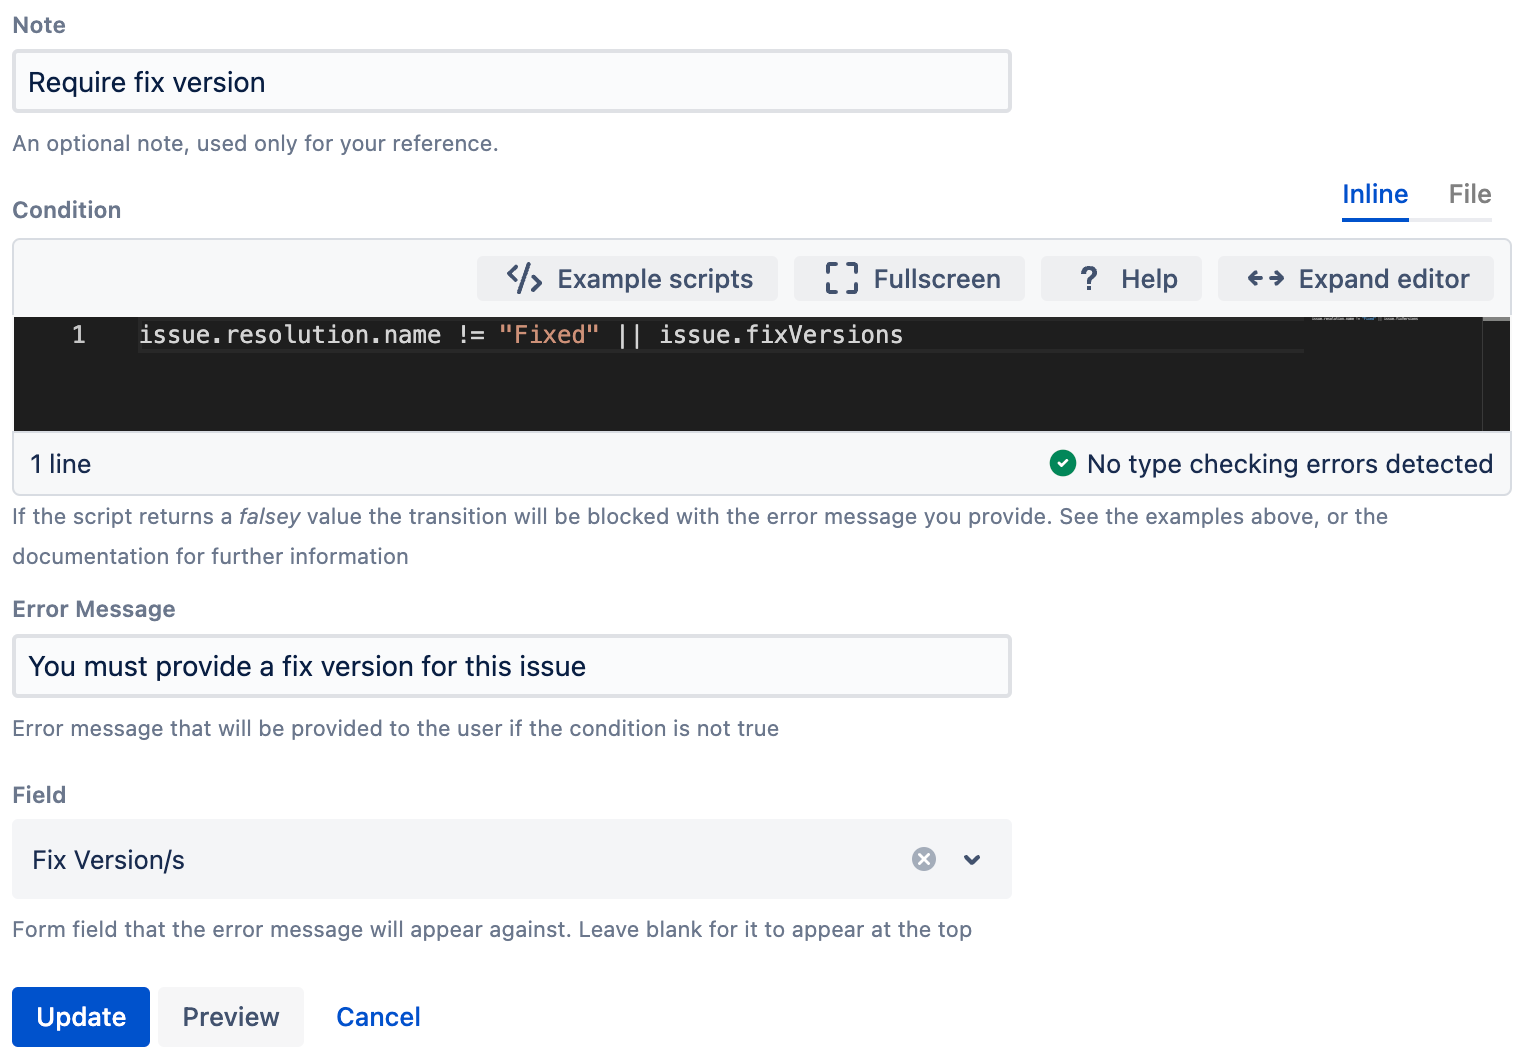The image size is (1530, 1064).
Task: Switch to the File tab
Action: tap(1469, 194)
